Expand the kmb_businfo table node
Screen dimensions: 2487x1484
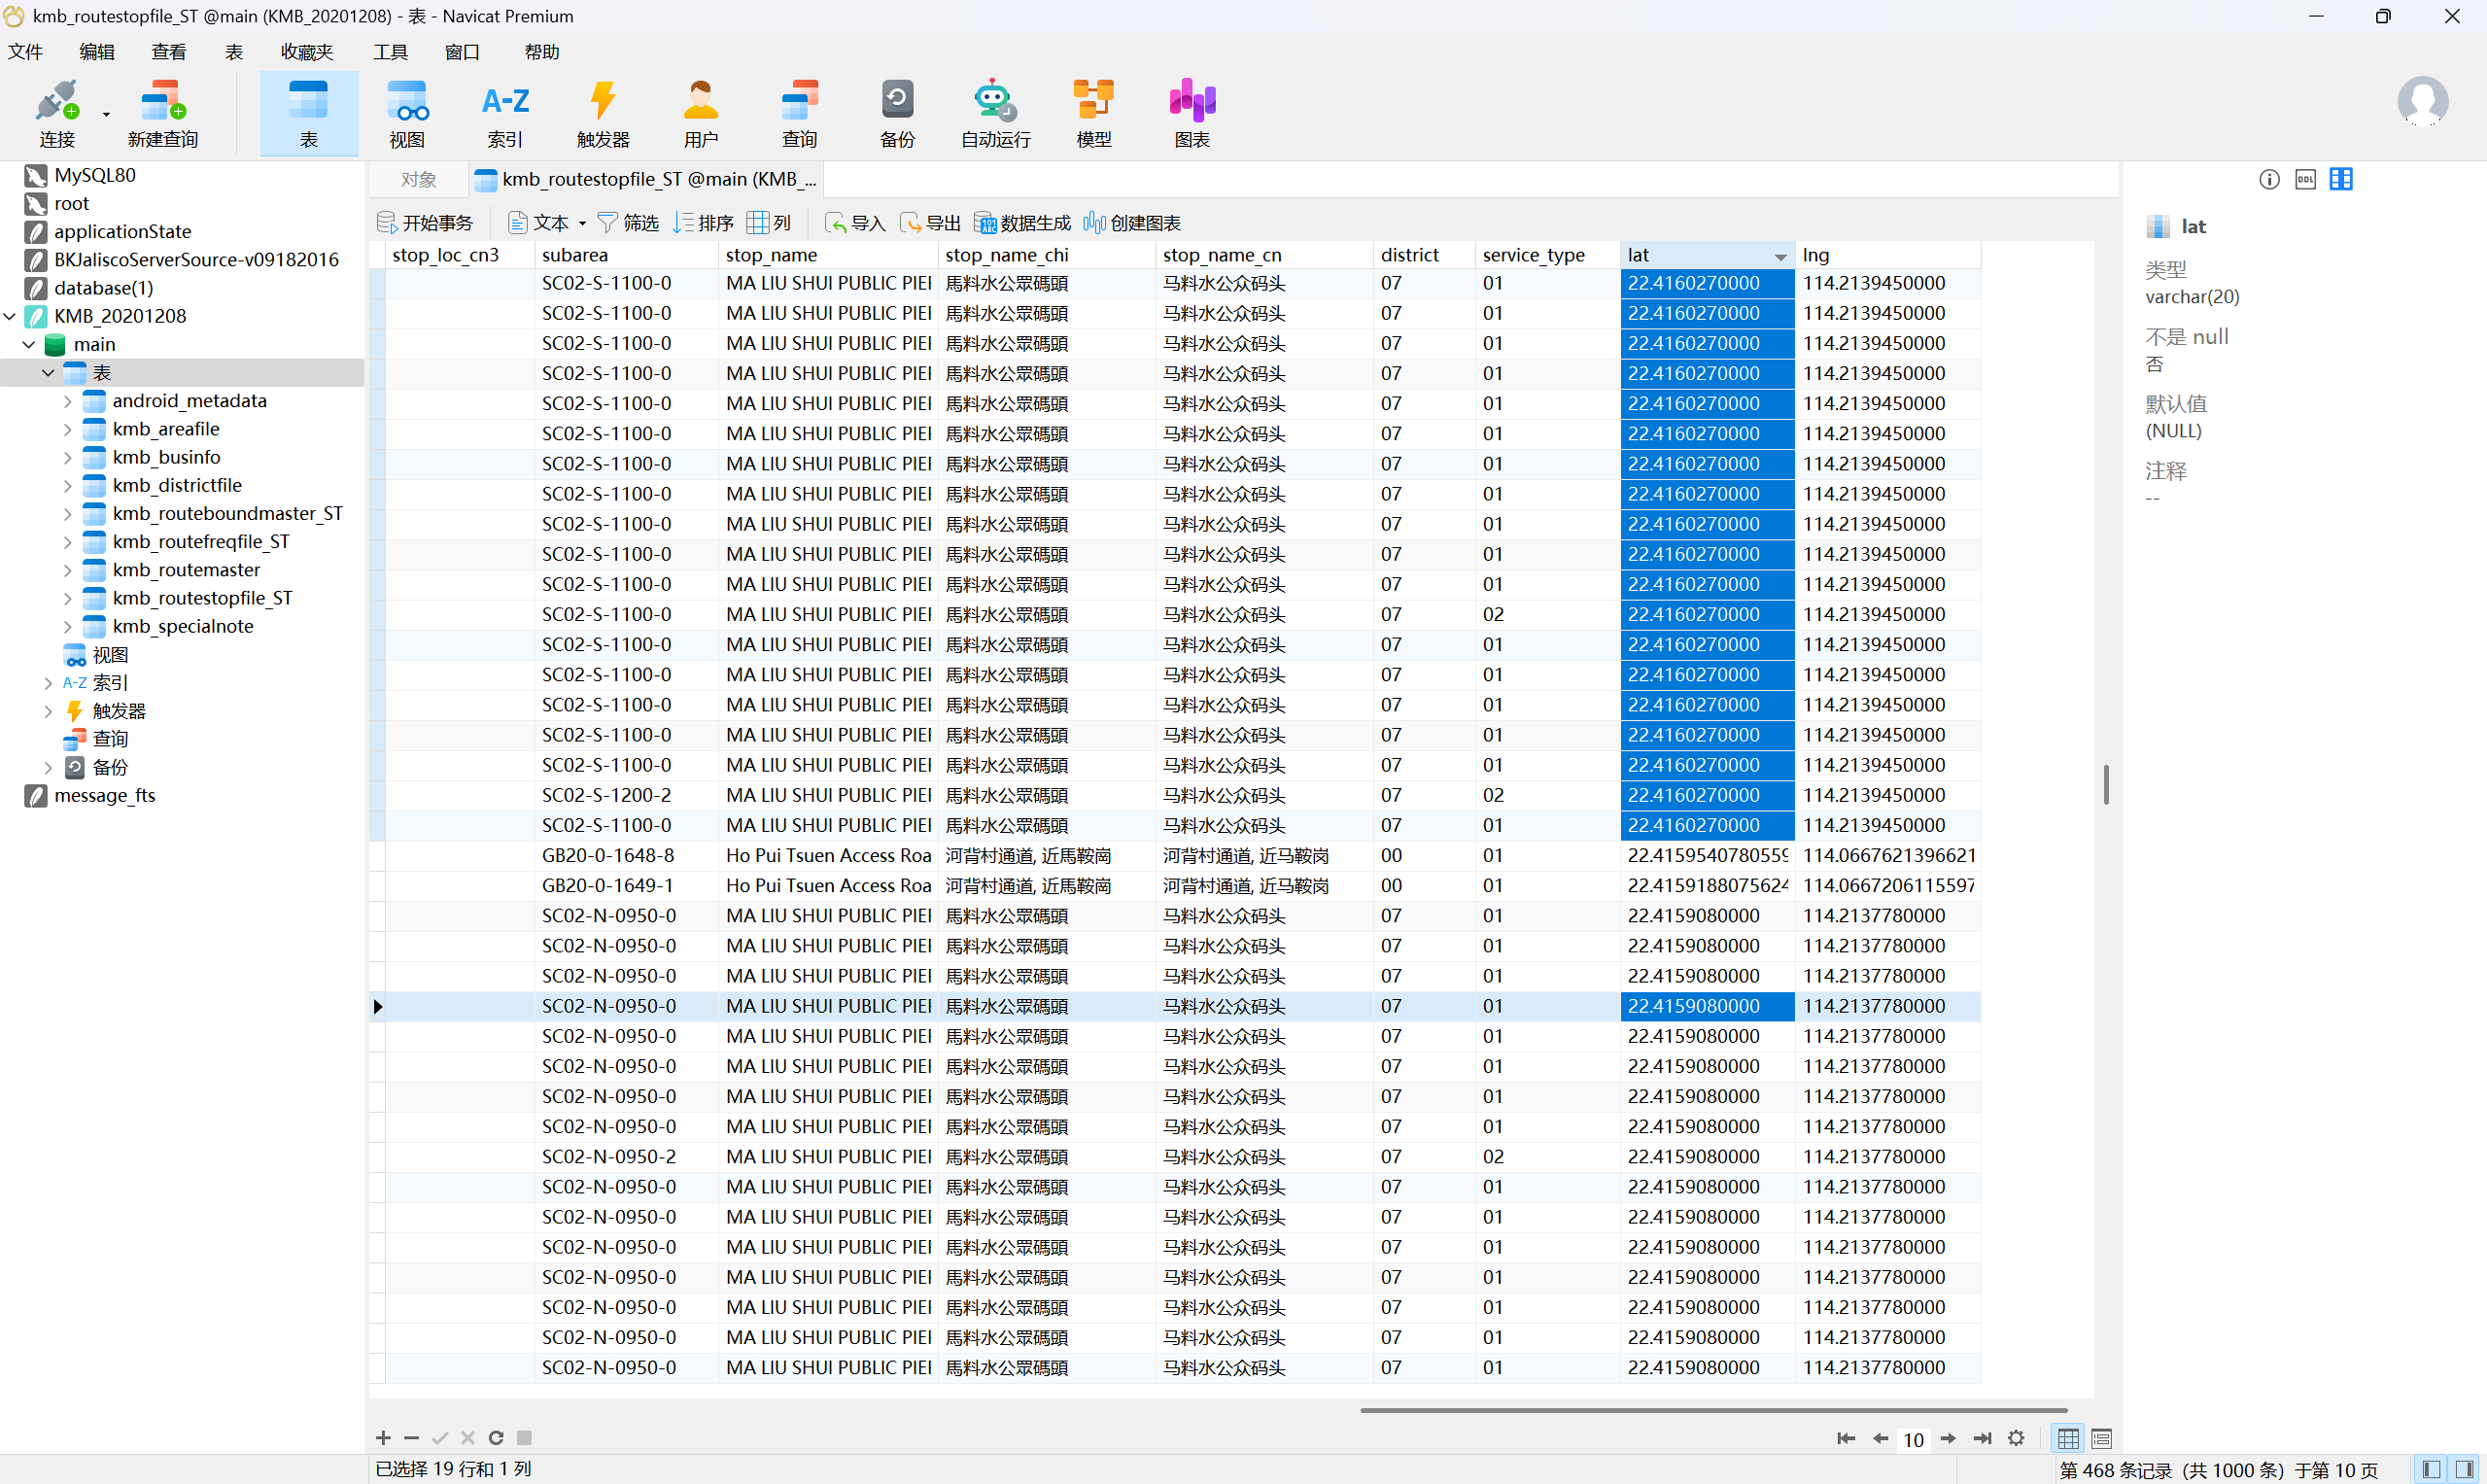pyautogui.click(x=68, y=457)
